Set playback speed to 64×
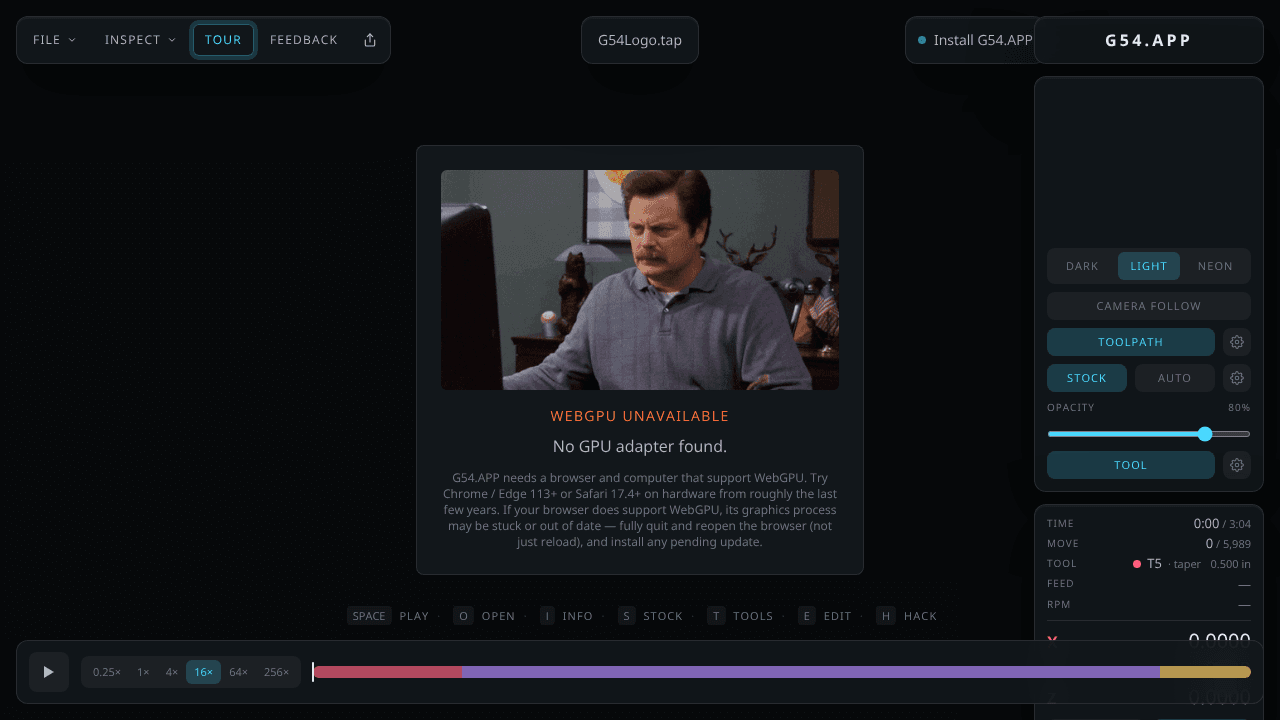Viewport: 1280px width, 720px height. [238, 672]
